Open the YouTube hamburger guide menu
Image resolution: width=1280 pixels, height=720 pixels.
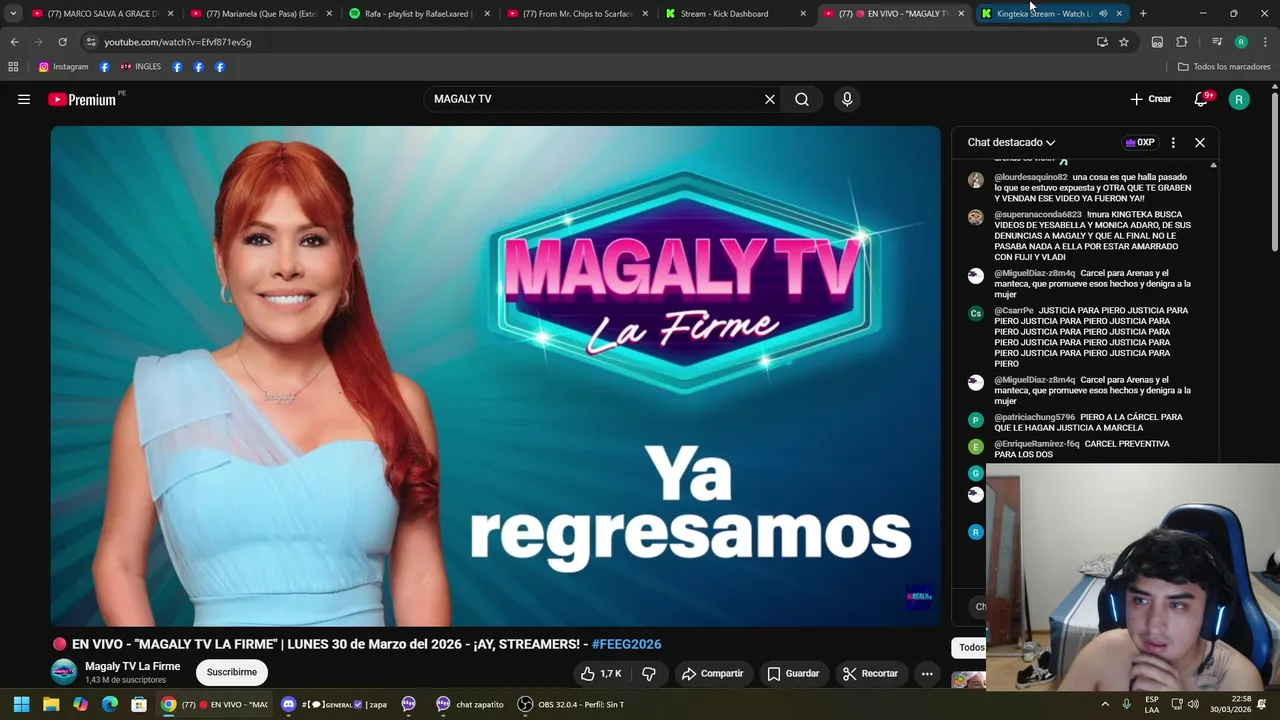point(24,99)
